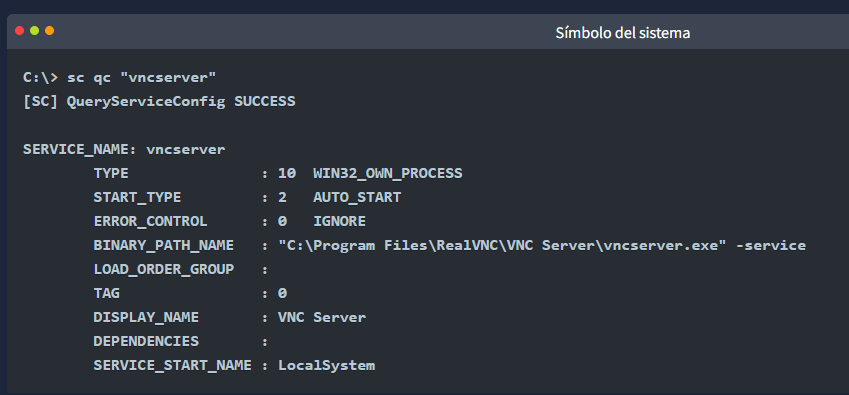Click the orange window dot
This screenshot has height=395, width=849.
49,31
